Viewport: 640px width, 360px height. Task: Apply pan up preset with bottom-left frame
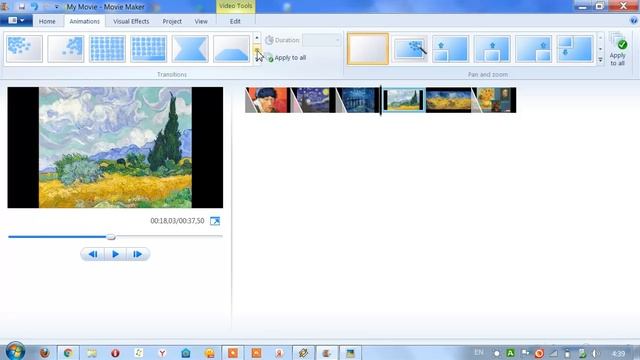click(x=451, y=49)
